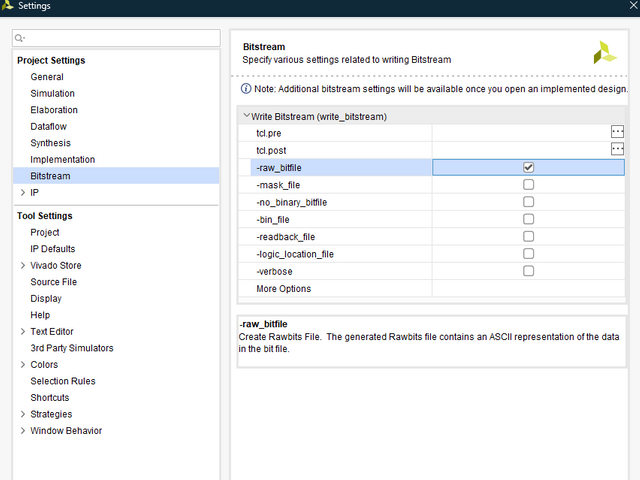Select Implementation in Project Settings
Image resolution: width=640 pixels, height=480 pixels.
coord(62,160)
